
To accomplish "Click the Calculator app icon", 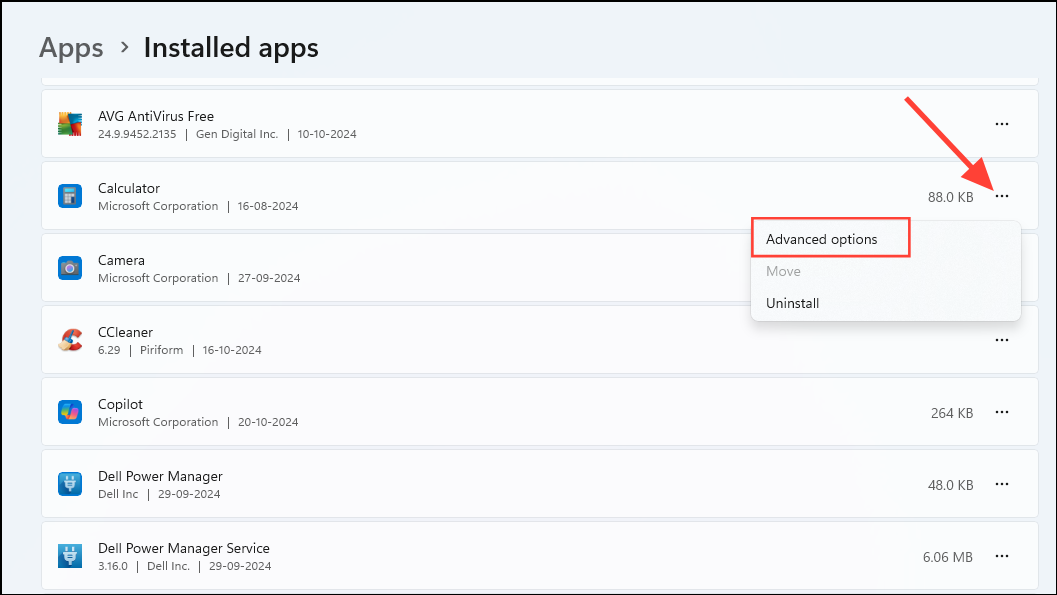I will (69, 196).
